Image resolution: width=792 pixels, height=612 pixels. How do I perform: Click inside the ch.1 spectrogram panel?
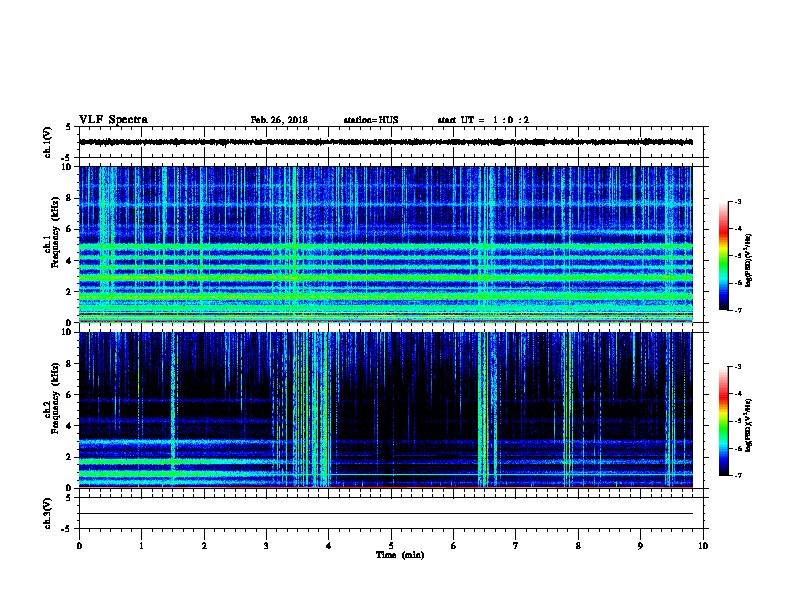tap(386, 244)
